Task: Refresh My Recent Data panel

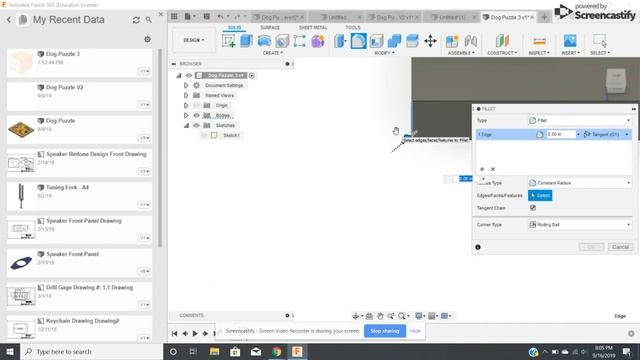Action: pyautogui.click(x=136, y=20)
